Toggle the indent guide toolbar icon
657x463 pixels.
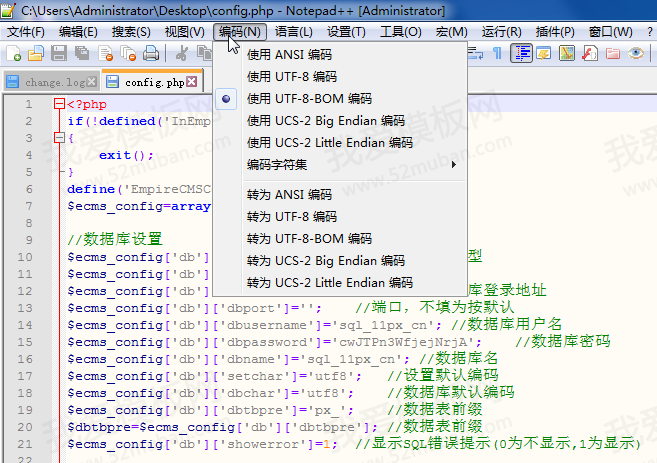521,53
